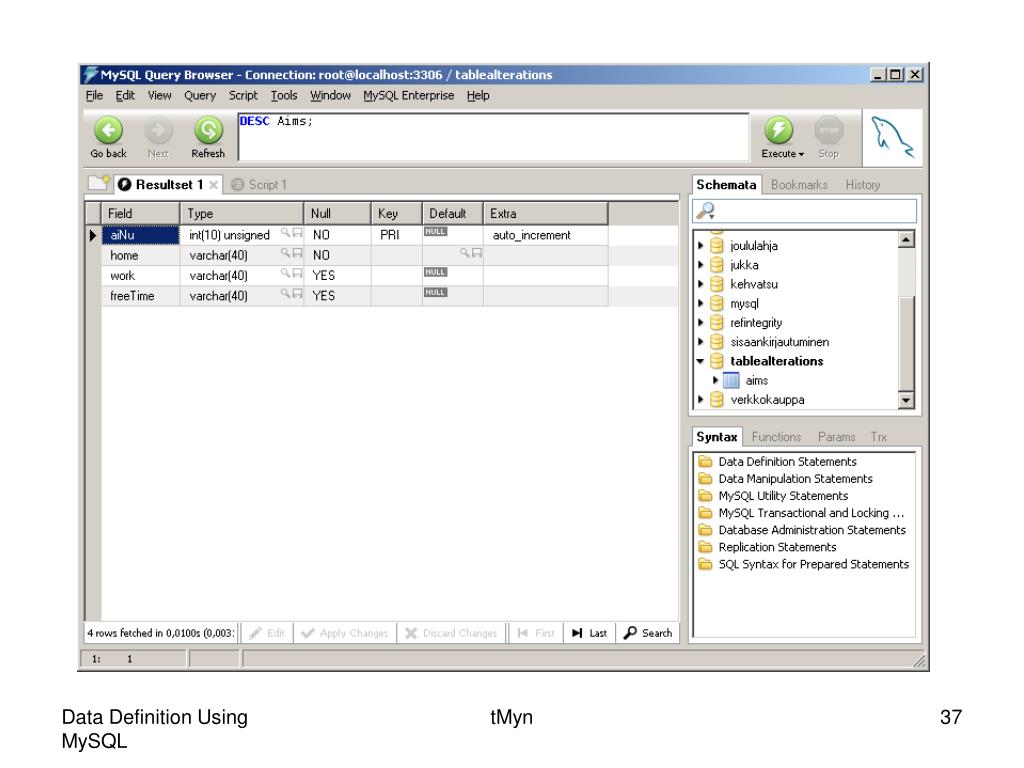Jump to First row button
Image resolution: width=1024 pixels, height=768 pixels.
pos(536,633)
